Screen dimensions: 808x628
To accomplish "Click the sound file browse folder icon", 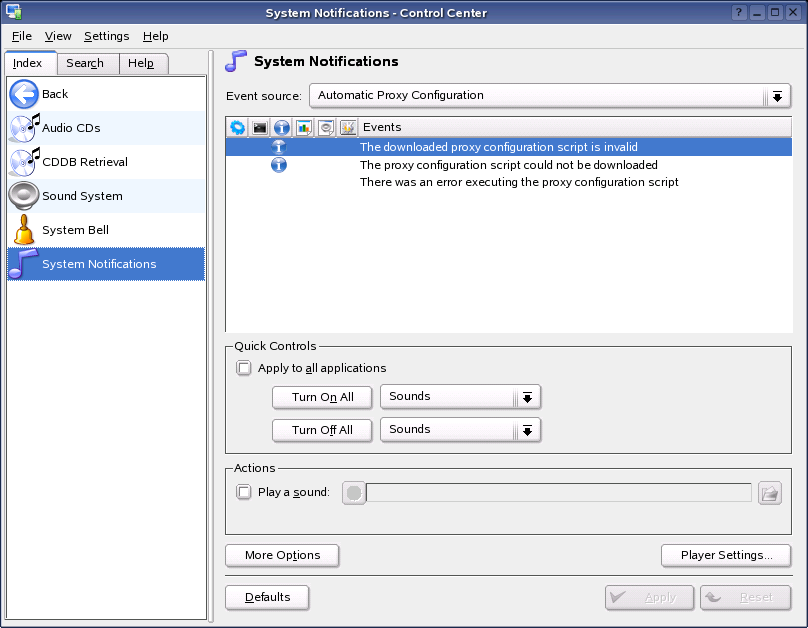I will 769,493.
